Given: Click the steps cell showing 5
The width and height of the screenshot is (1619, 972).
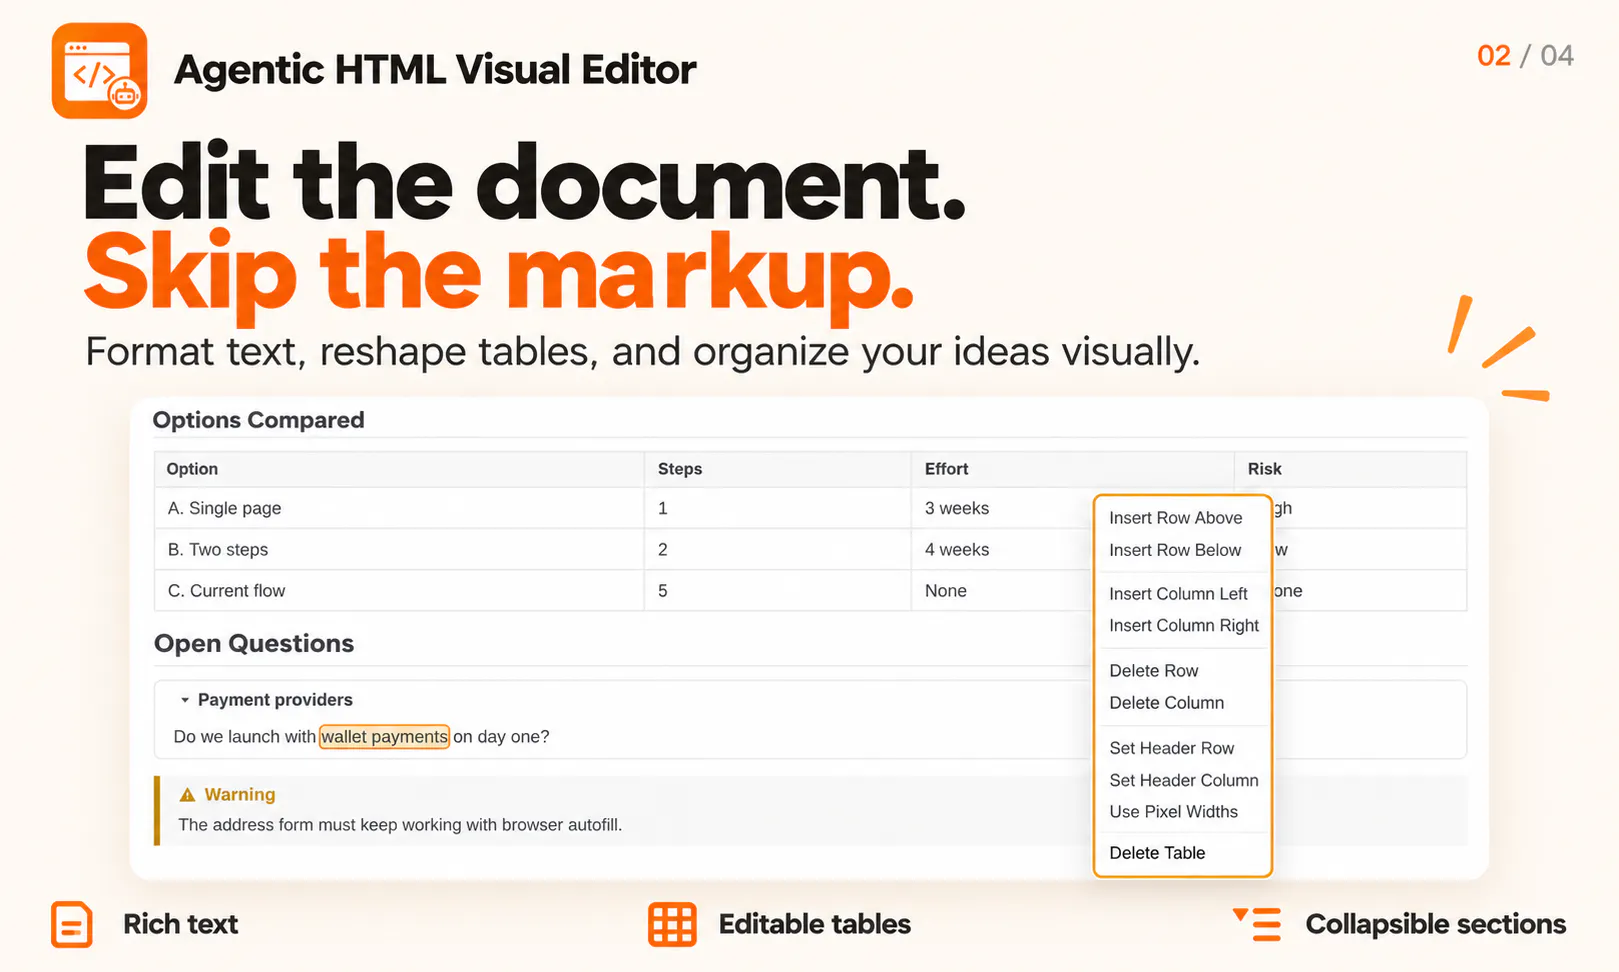Looking at the screenshot, I should pyautogui.click(x=777, y=591).
